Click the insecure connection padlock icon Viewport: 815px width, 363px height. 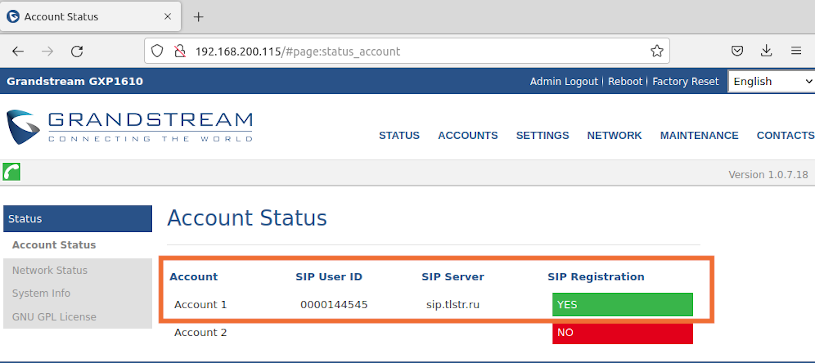(x=180, y=51)
